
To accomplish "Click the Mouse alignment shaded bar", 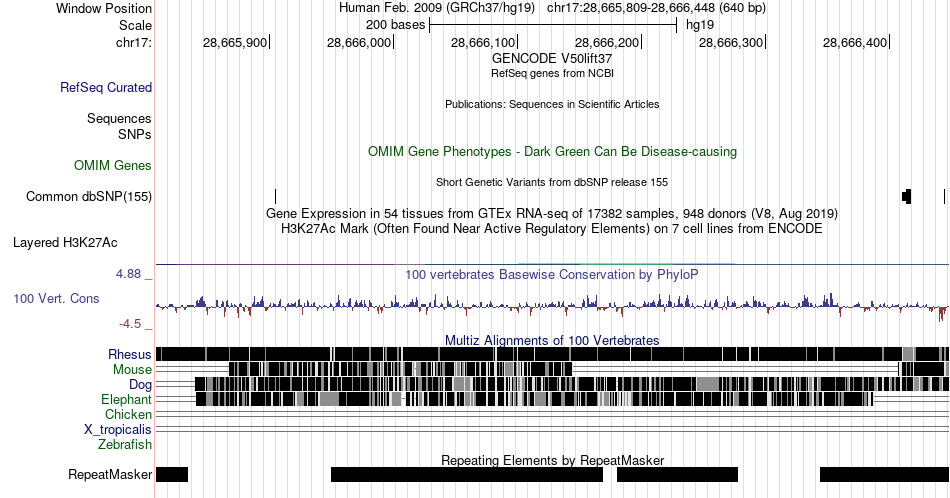I will (x=400, y=369).
